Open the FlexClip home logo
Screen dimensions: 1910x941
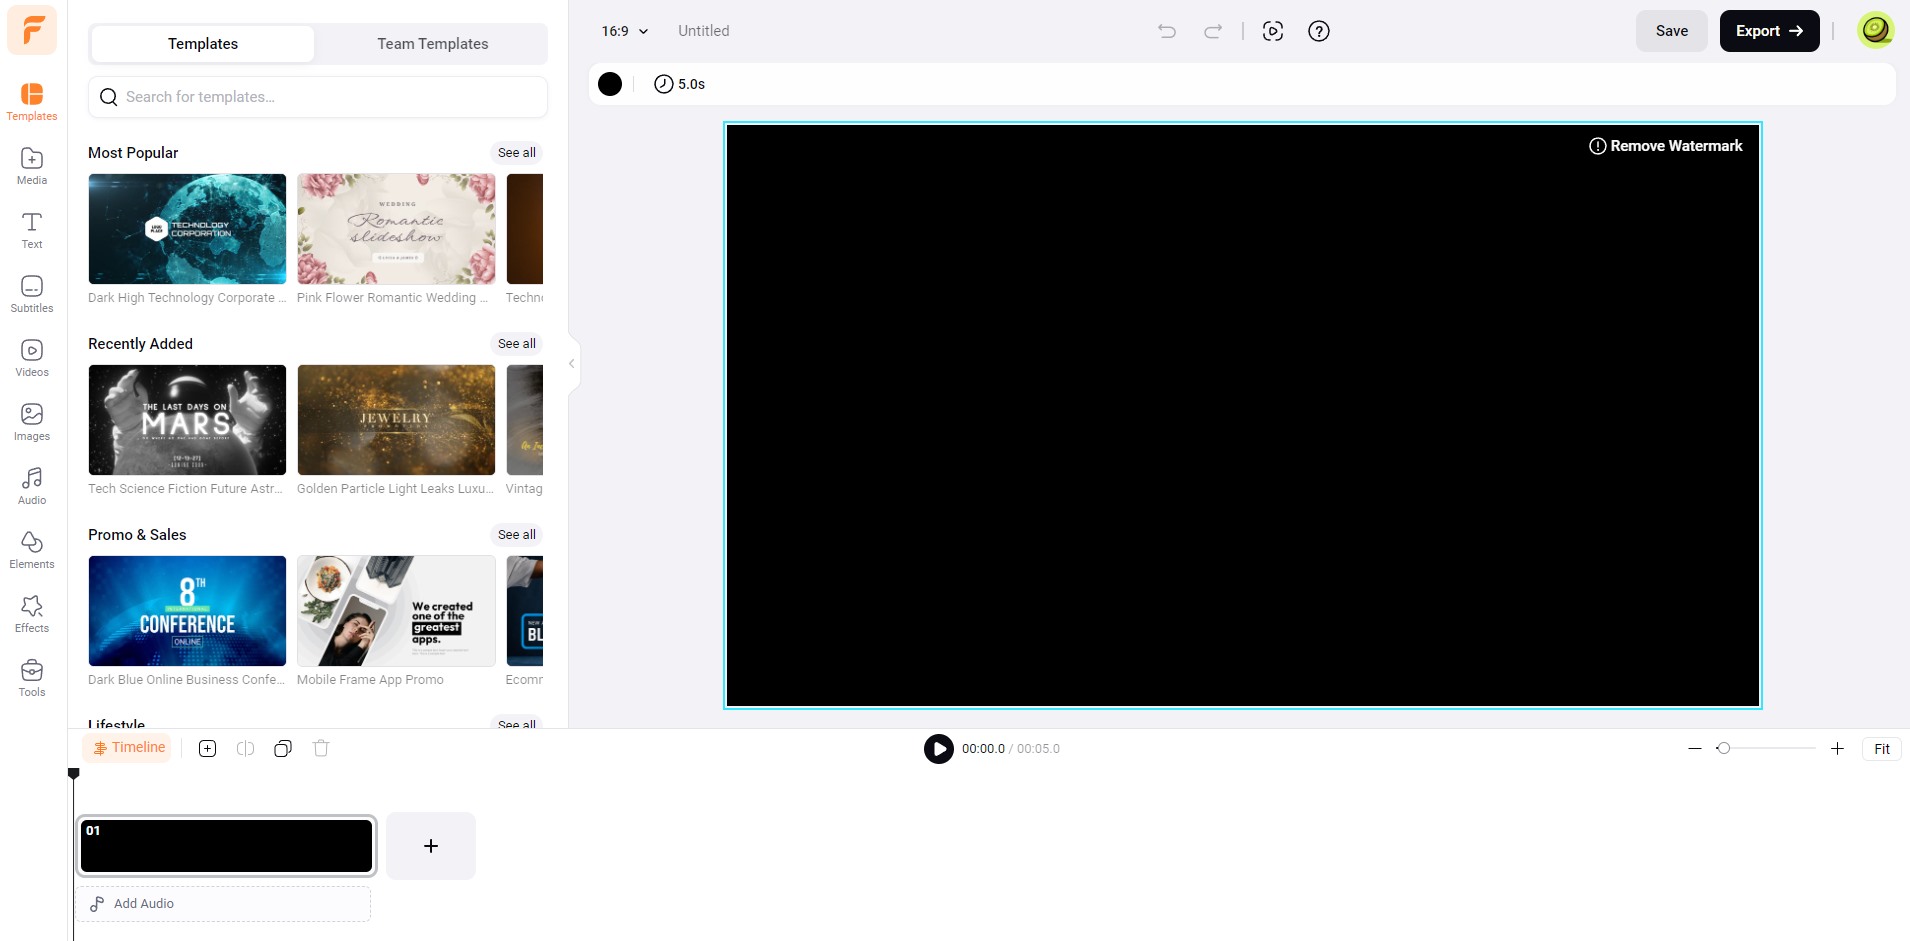(32, 30)
